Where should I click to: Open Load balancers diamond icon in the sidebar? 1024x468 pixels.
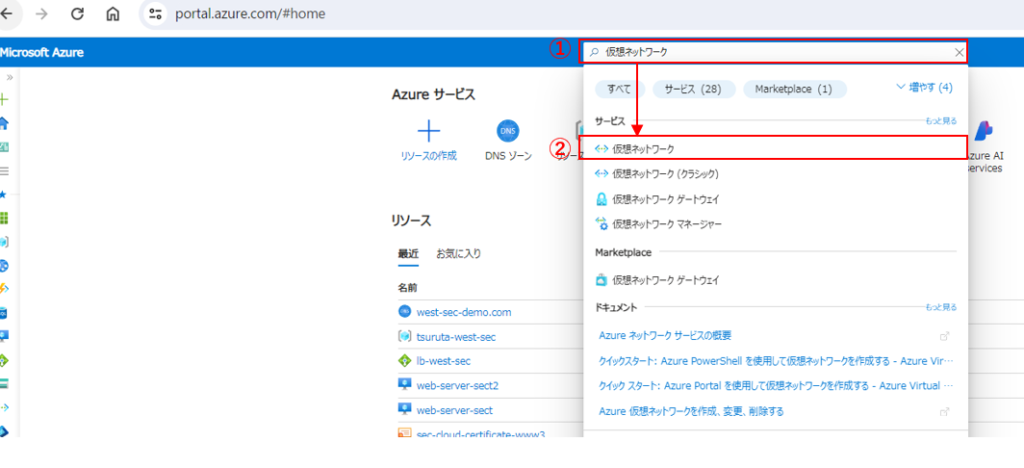[4, 360]
